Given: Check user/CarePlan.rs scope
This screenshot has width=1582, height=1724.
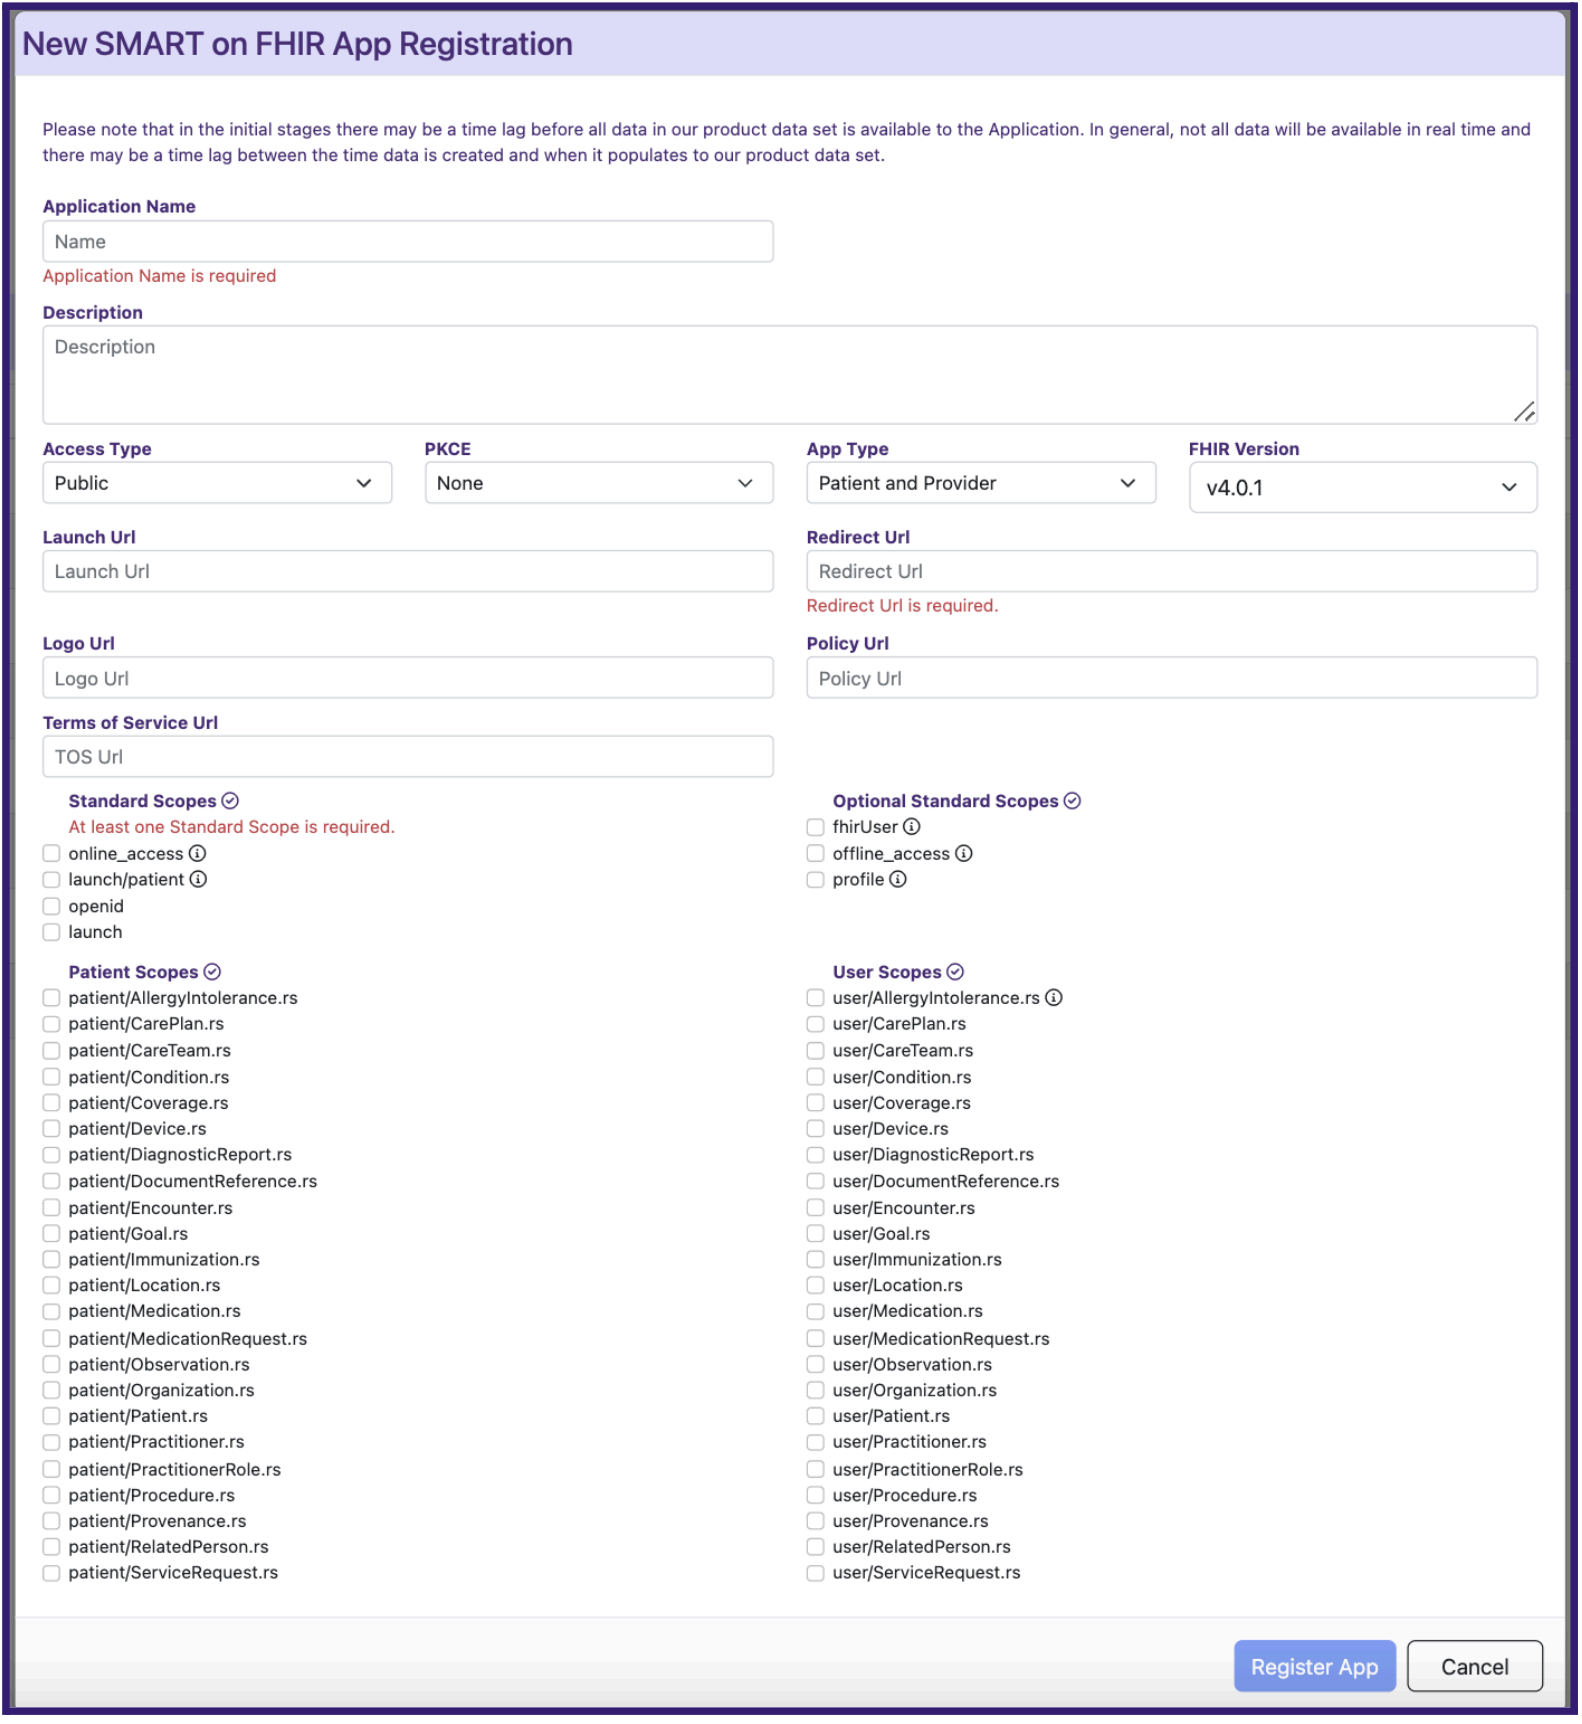Looking at the screenshot, I should coord(816,1025).
